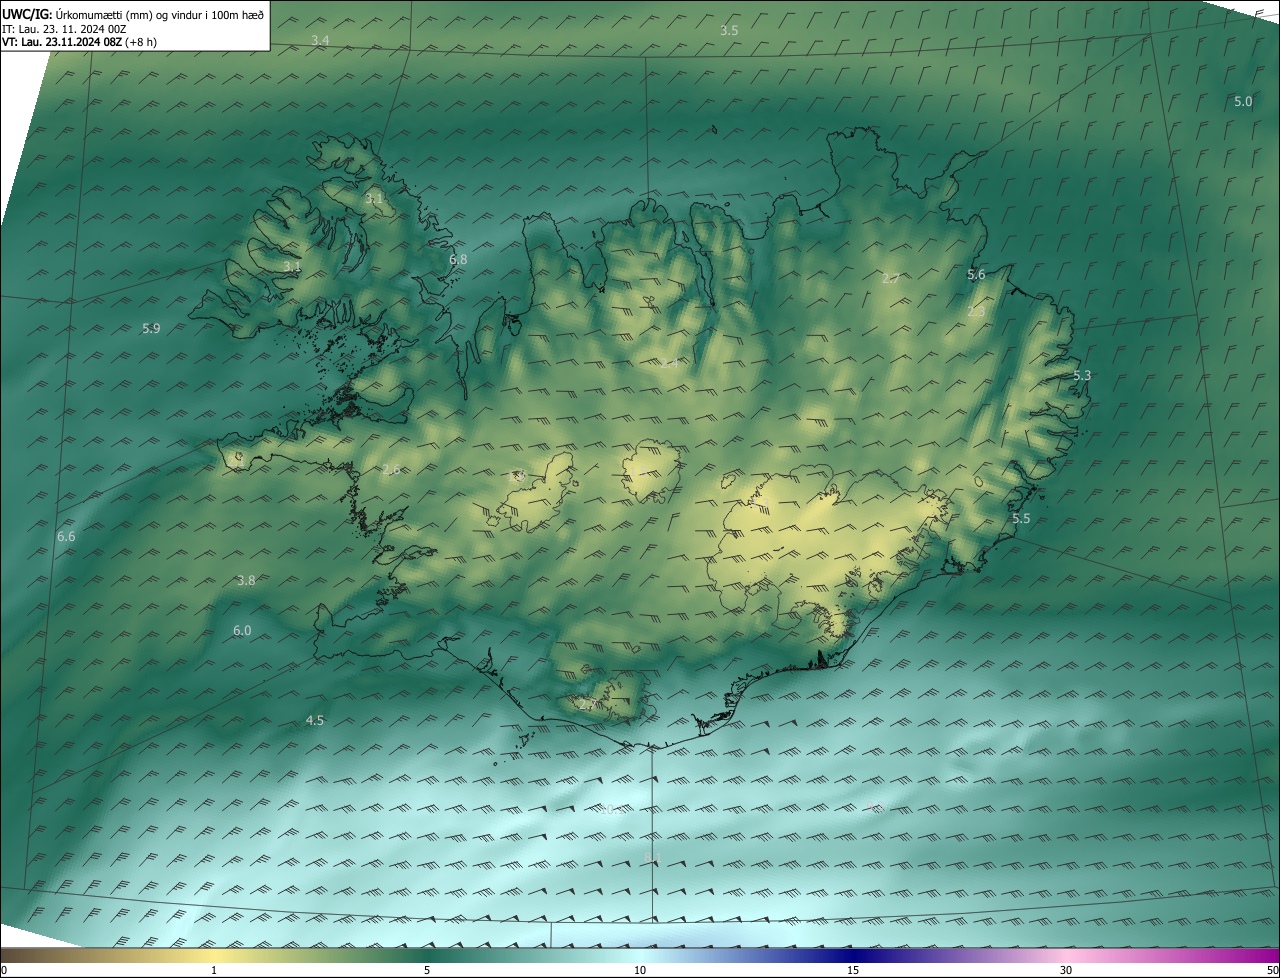The image size is (1280, 978).
Task: Click the color scale tick label 30
Action: coord(1066,971)
